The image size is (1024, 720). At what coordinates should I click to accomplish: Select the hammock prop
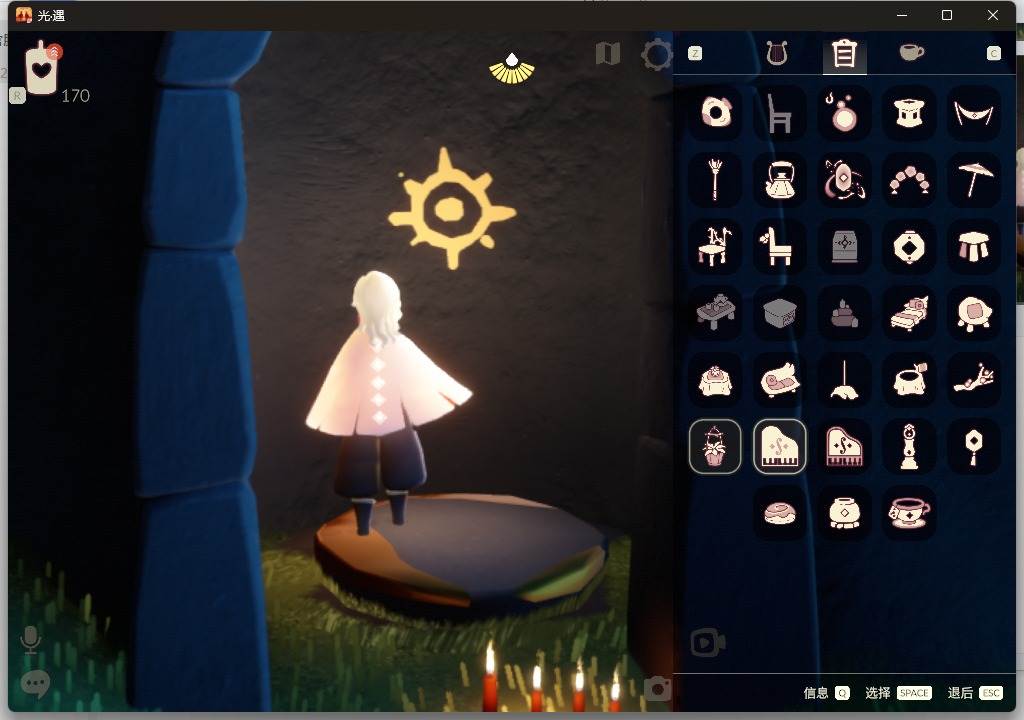[975, 114]
